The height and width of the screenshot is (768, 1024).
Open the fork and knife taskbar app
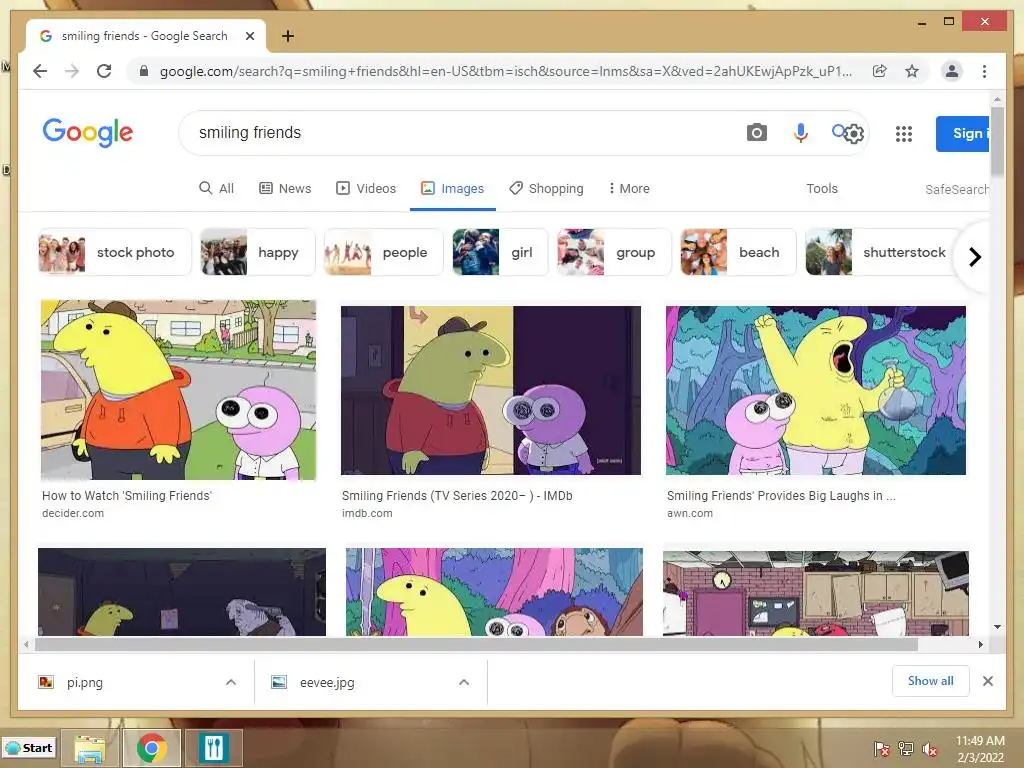point(214,748)
